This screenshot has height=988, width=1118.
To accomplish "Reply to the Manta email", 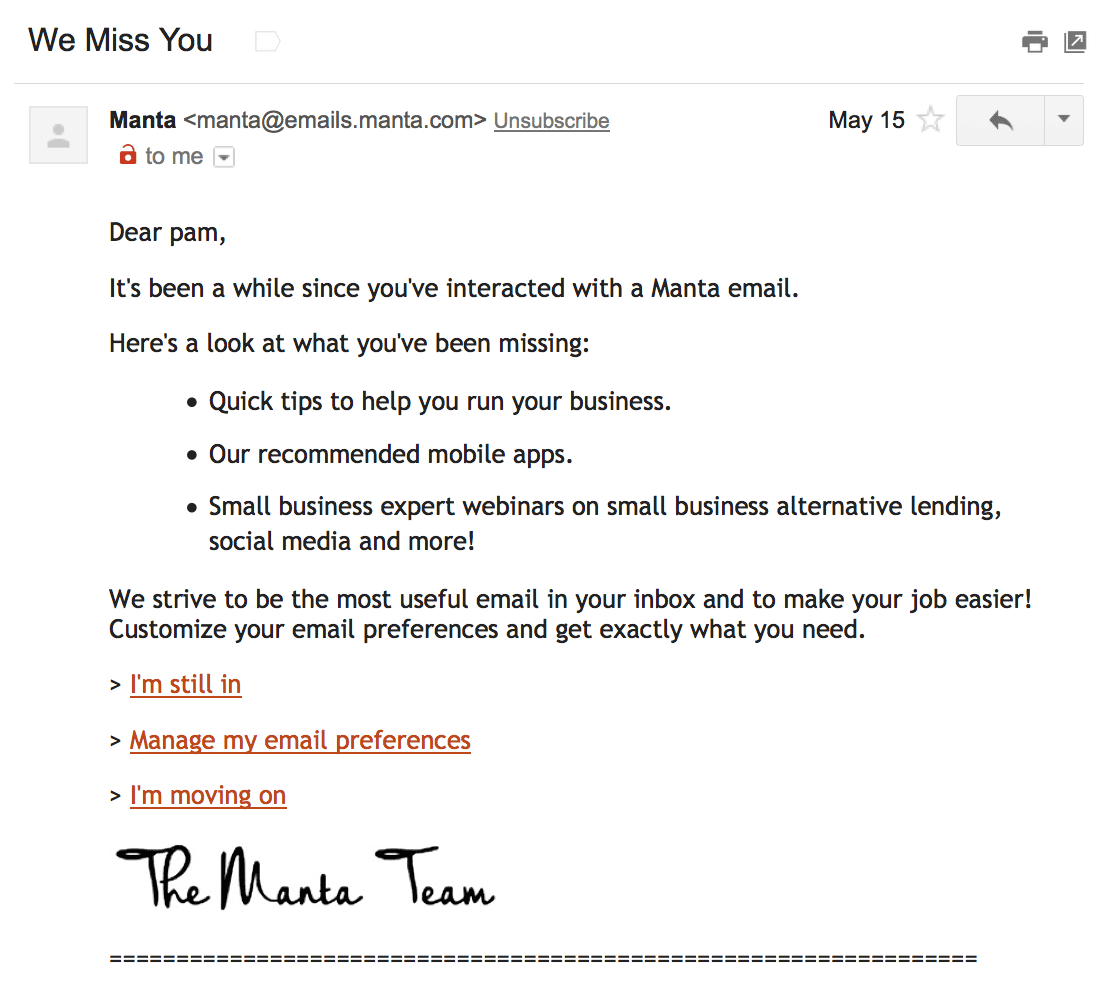I will point(1000,121).
